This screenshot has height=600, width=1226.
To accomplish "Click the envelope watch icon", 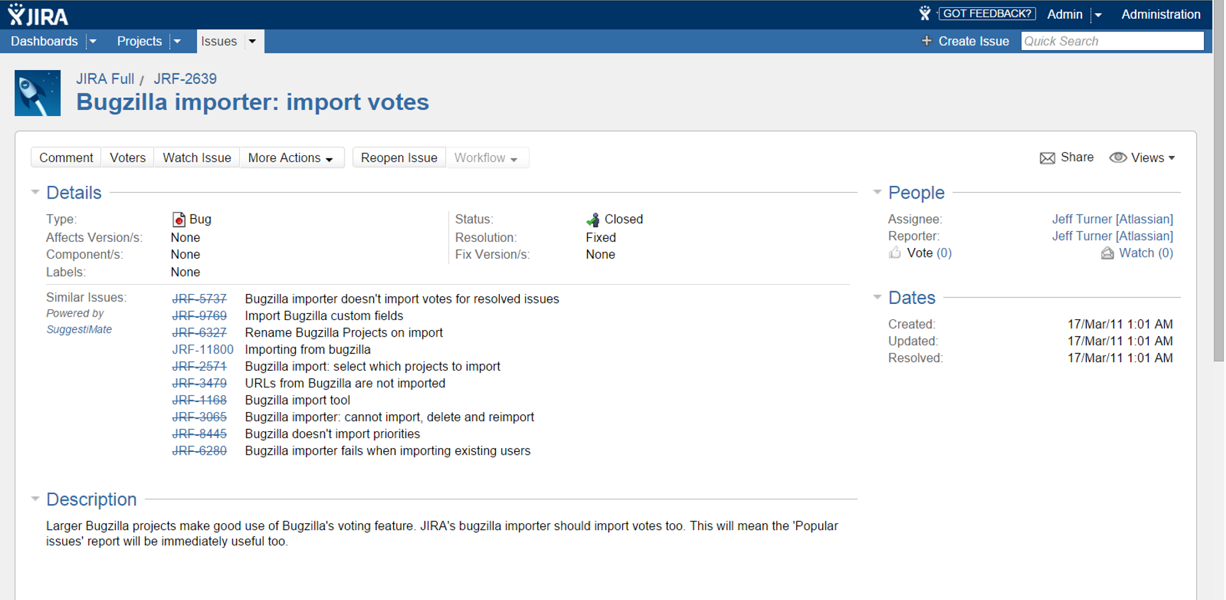I will [x=1107, y=254].
